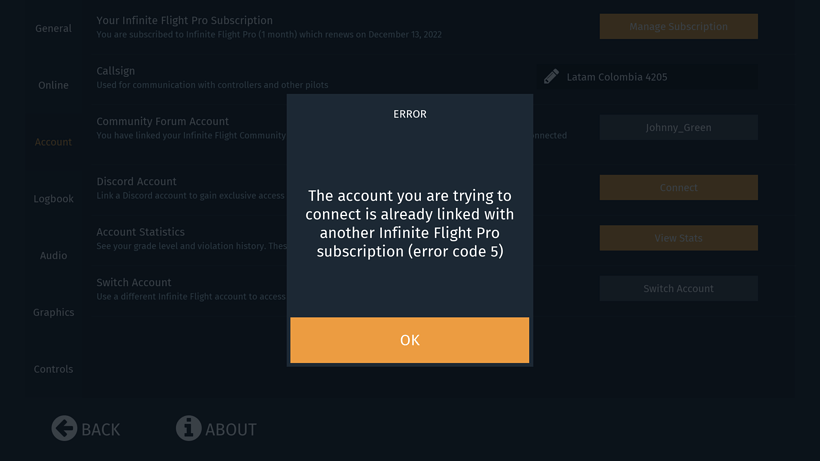Select the Account tab
Viewport: 820px width, 461px height.
53,142
